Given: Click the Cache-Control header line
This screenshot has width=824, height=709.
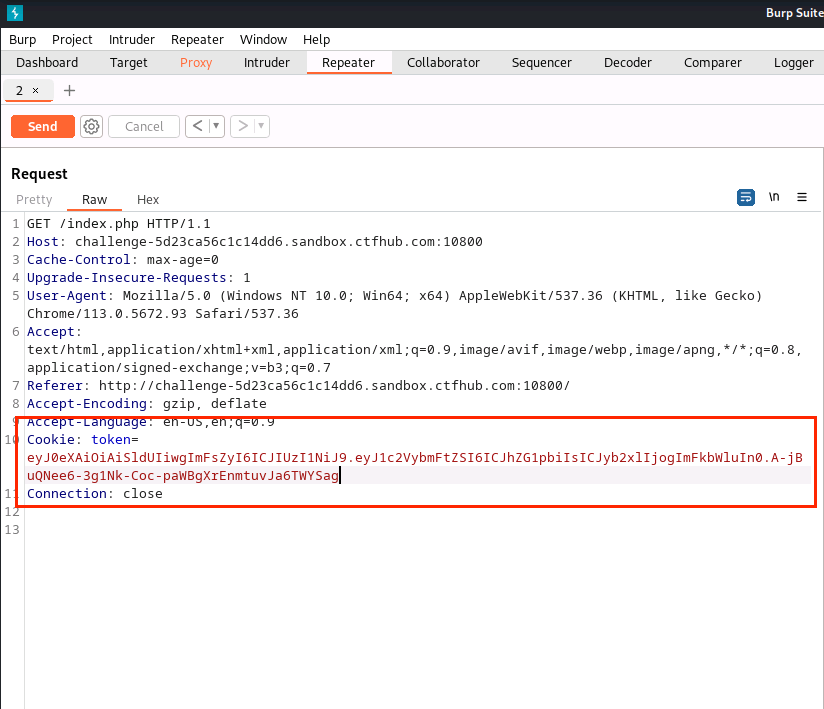Looking at the screenshot, I should [x=123, y=260].
